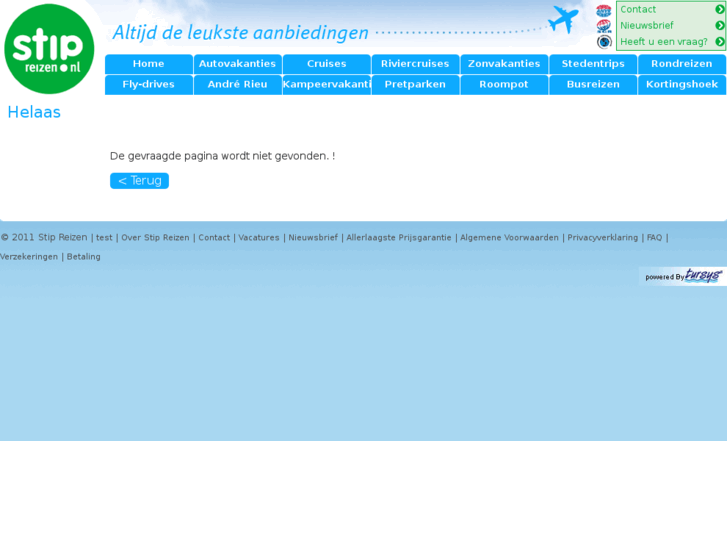Click the badge icon beside the Contact link
This screenshot has height=545, width=727.
604,10
